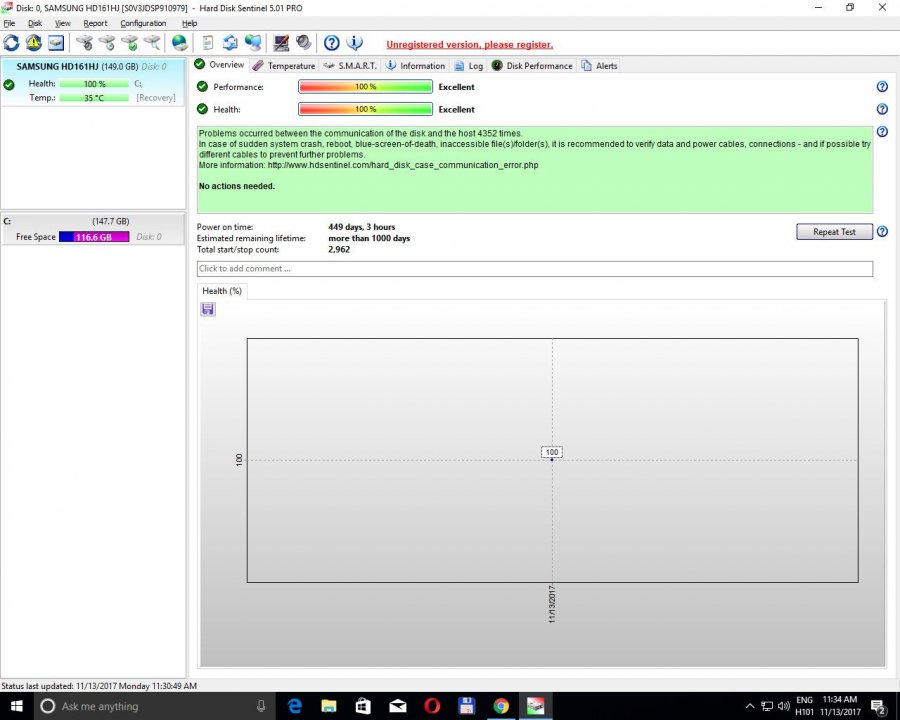
Task: Open Google Chrome from the taskbar
Action: point(501,706)
